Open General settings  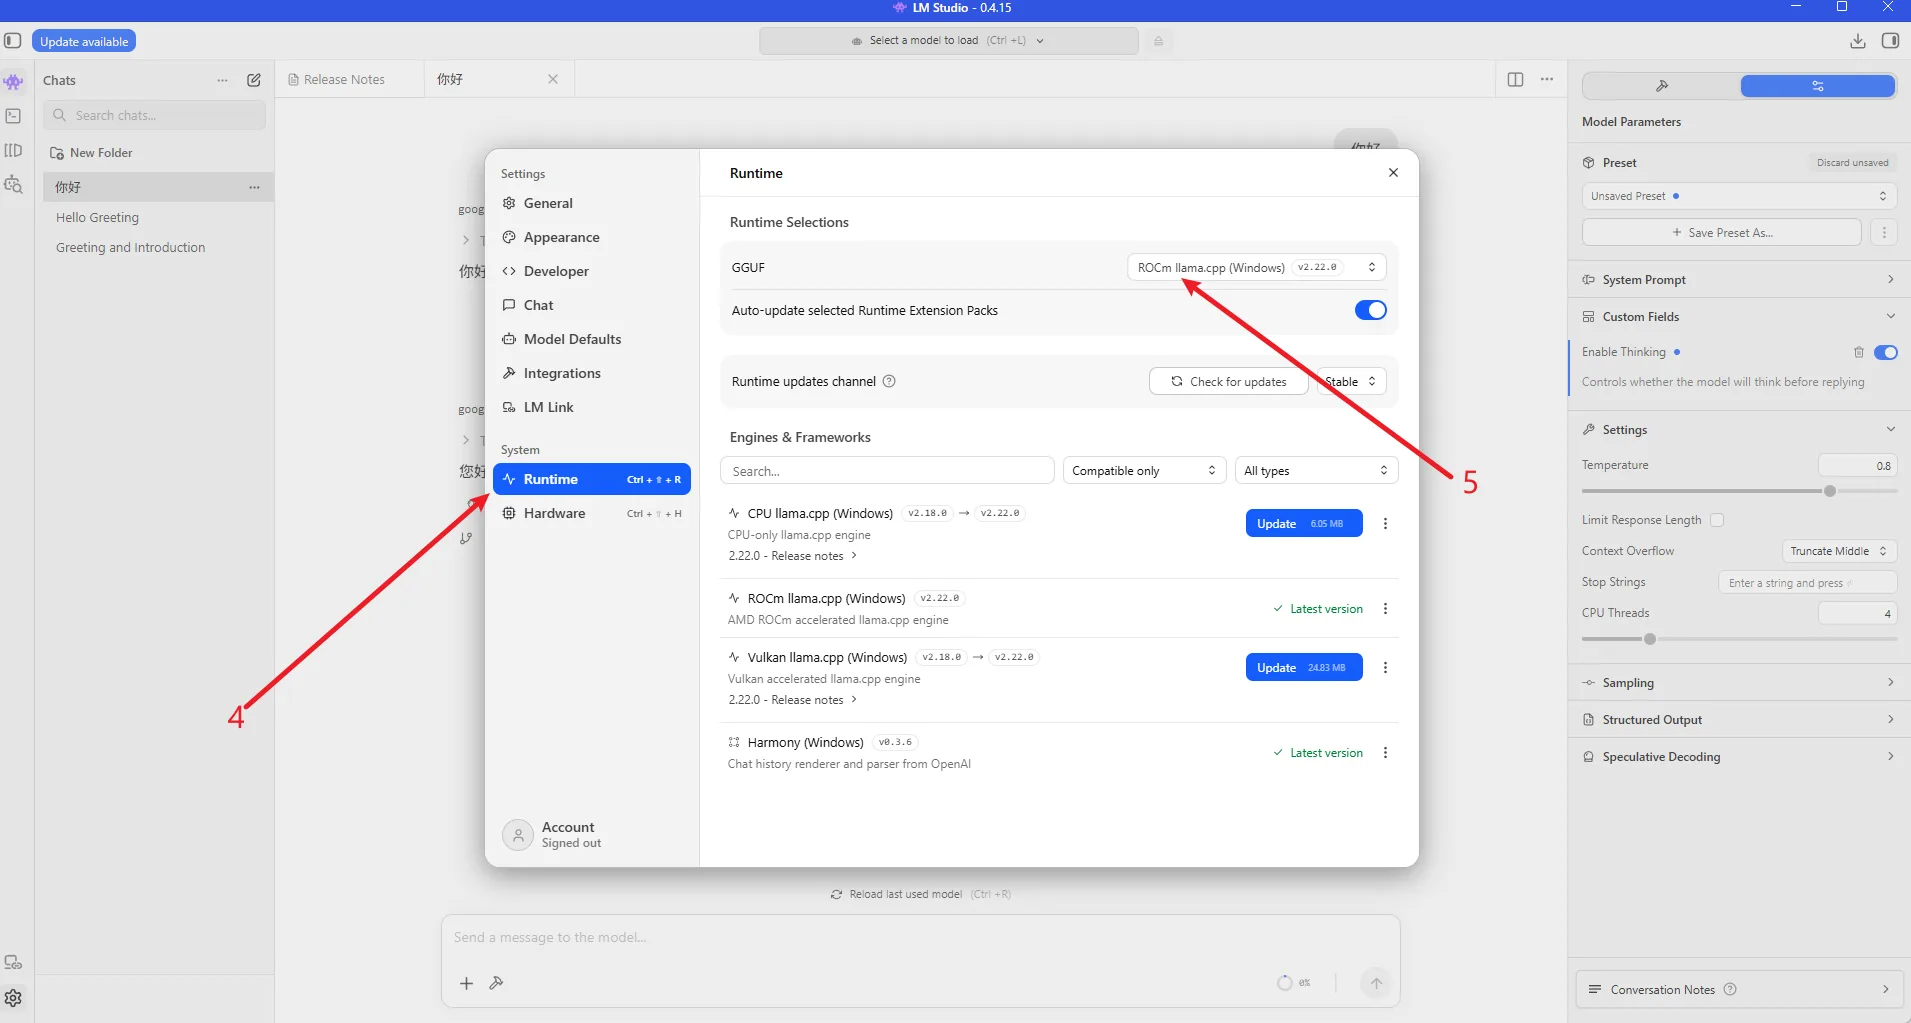(x=592, y=203)
